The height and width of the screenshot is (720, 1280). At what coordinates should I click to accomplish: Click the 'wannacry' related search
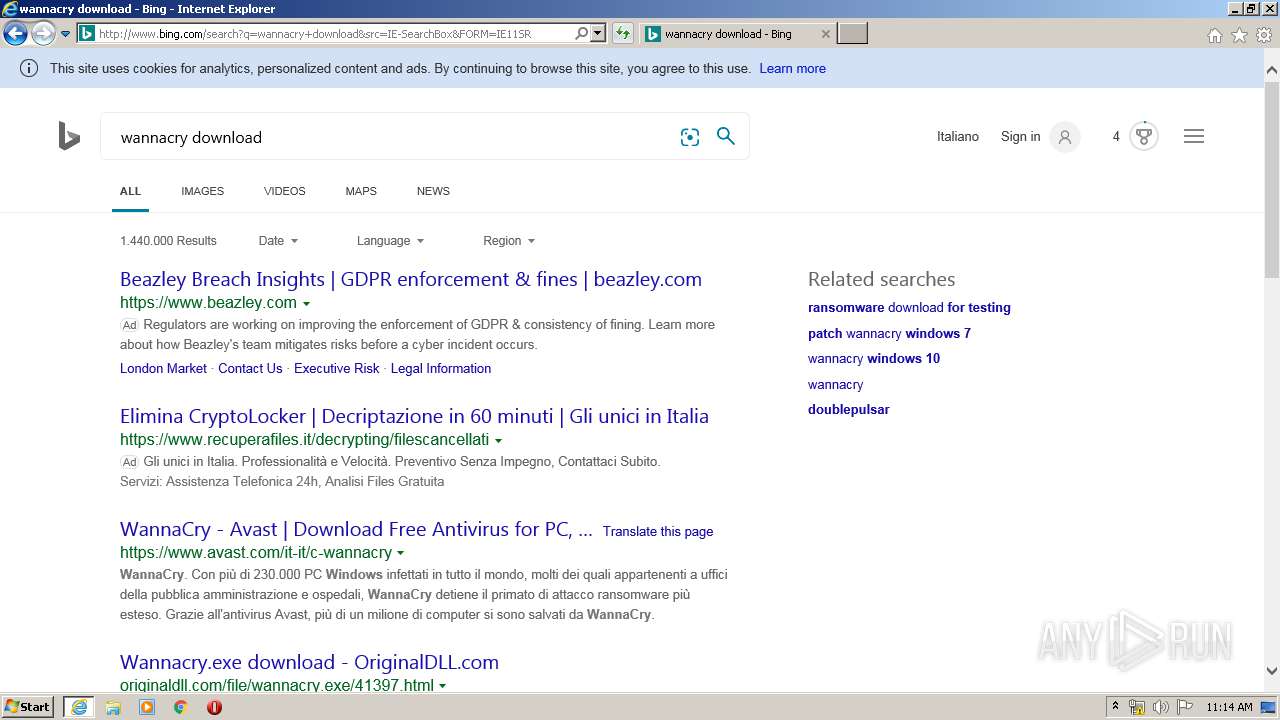(x=835, y=384)
